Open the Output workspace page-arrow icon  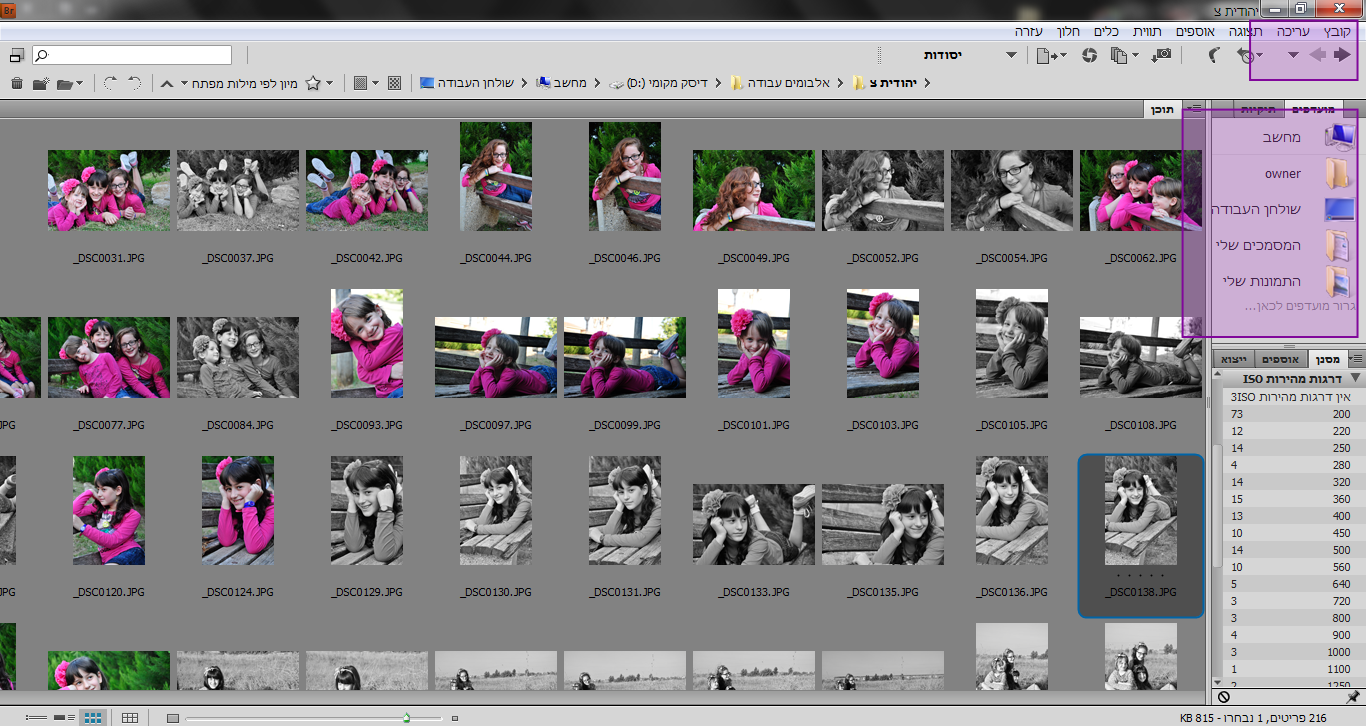(1045, 55)
